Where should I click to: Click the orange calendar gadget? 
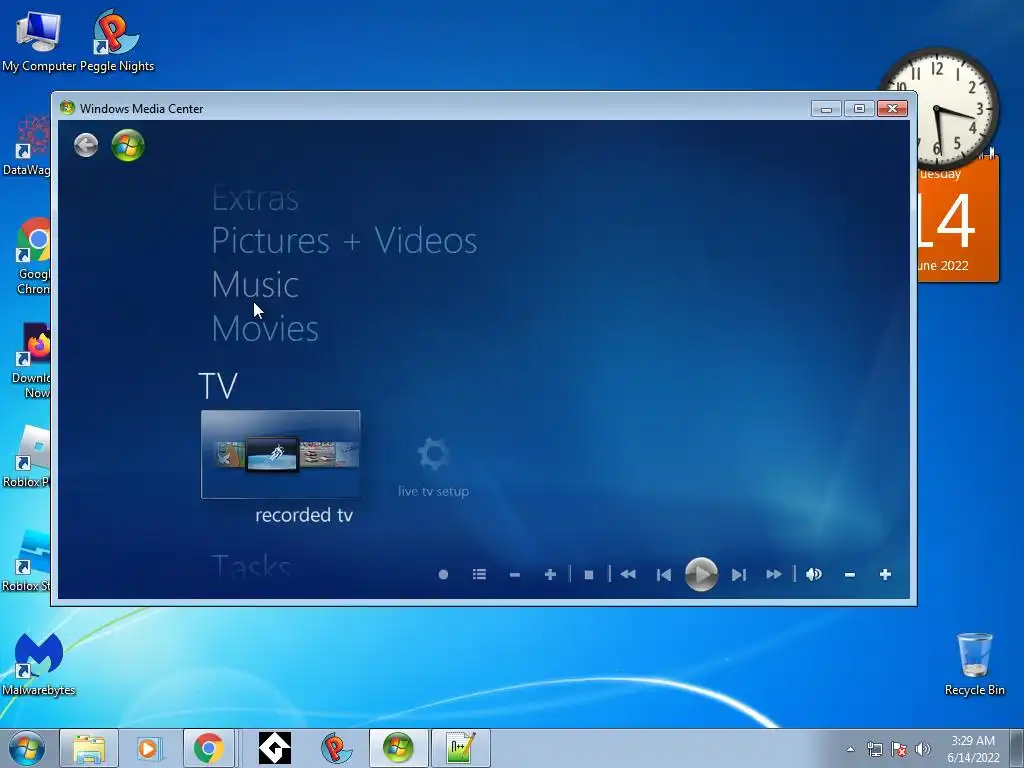coord(957,222)
